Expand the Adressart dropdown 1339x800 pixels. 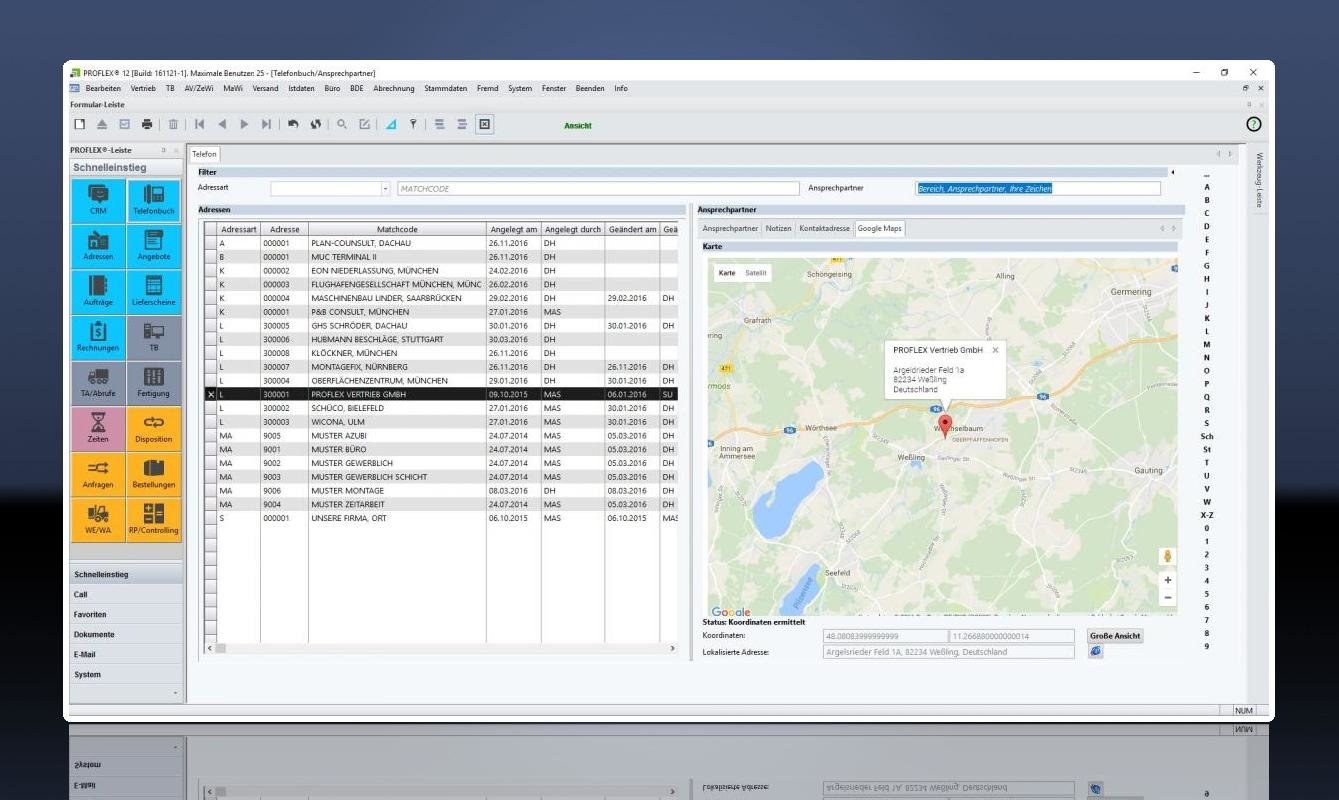click(x=385, y=188)
